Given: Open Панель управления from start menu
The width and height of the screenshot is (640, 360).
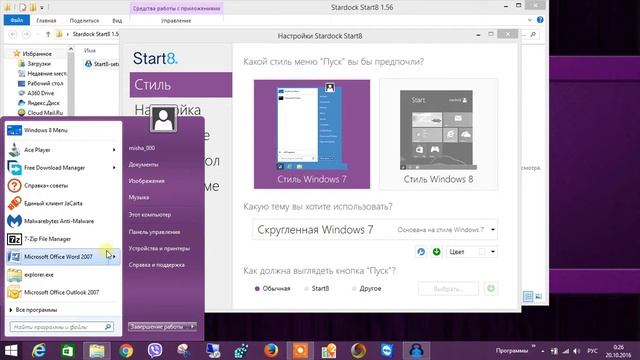Looking at the screenshot, I should [x=154, y=232].
